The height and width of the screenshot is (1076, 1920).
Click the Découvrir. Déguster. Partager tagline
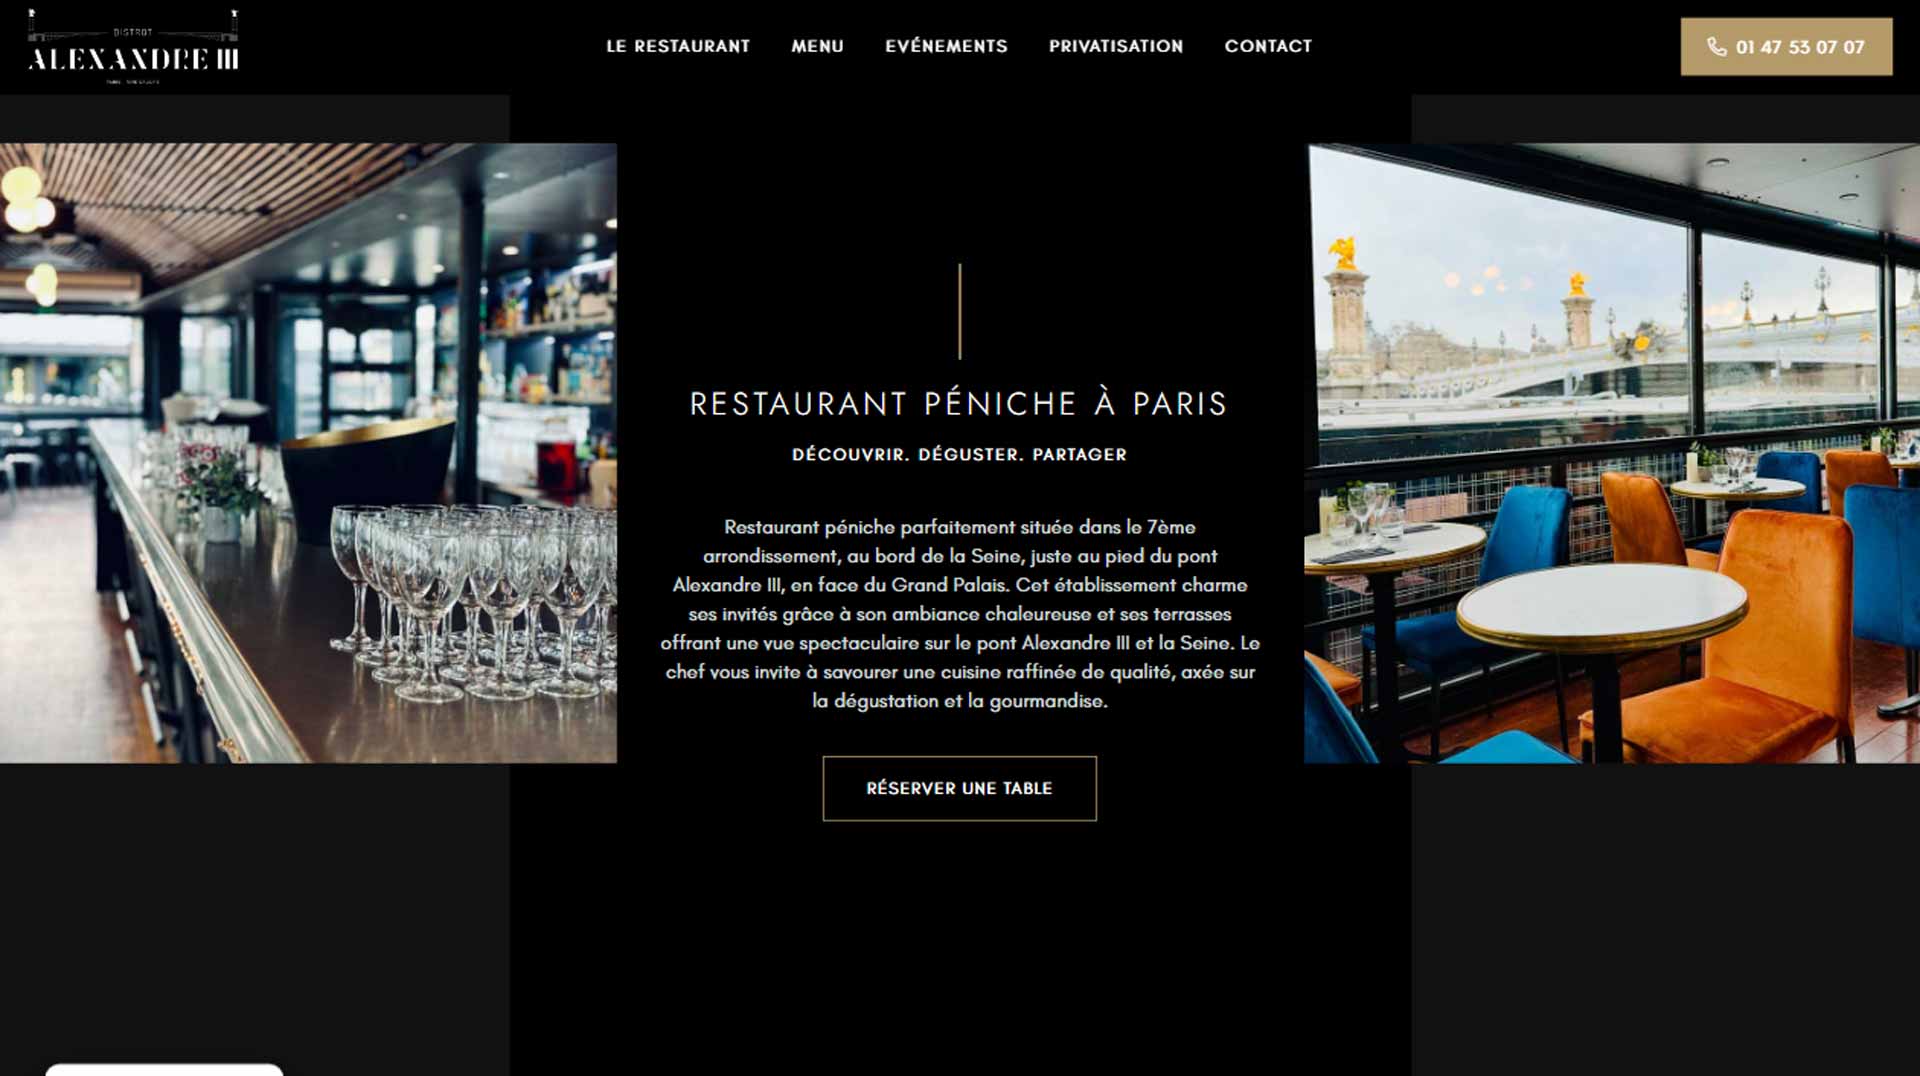tap(959, 454)
